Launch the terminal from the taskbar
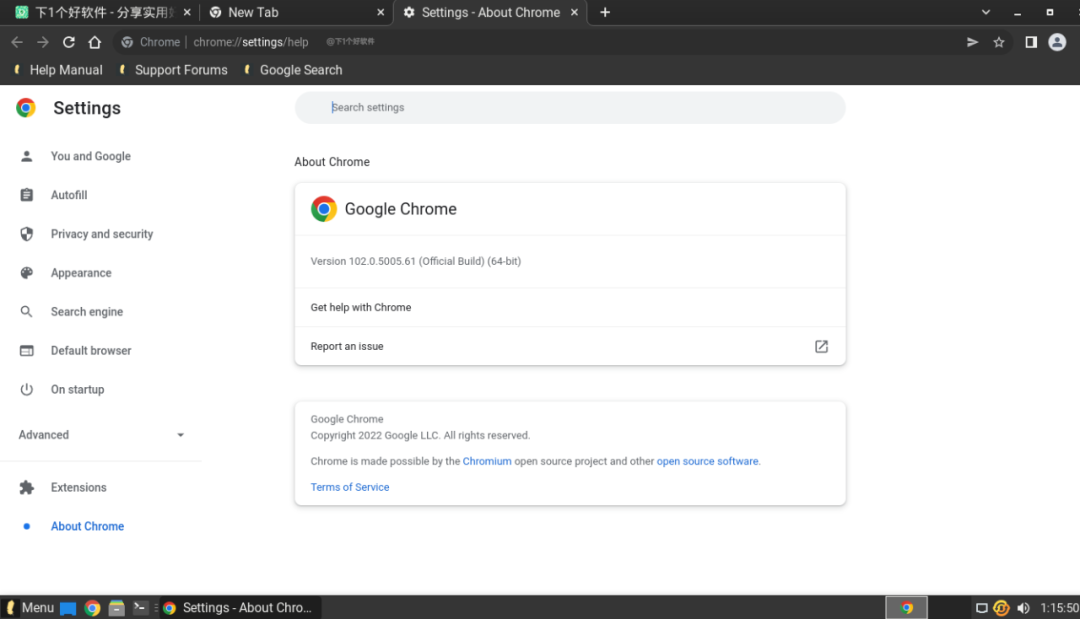The width and height of the screenshot is (1080, 619). click(141, 607)
